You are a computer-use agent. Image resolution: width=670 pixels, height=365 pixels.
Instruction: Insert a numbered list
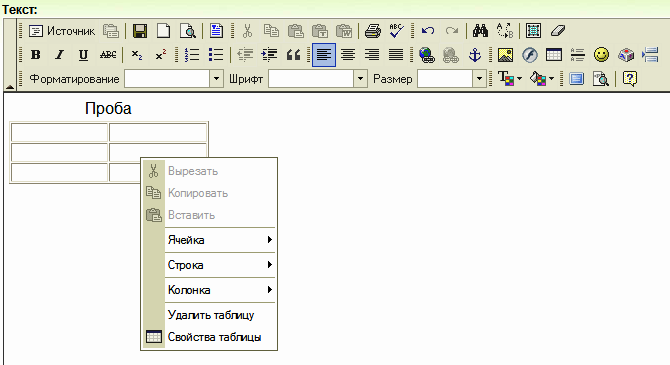click(x=192, y=55)
